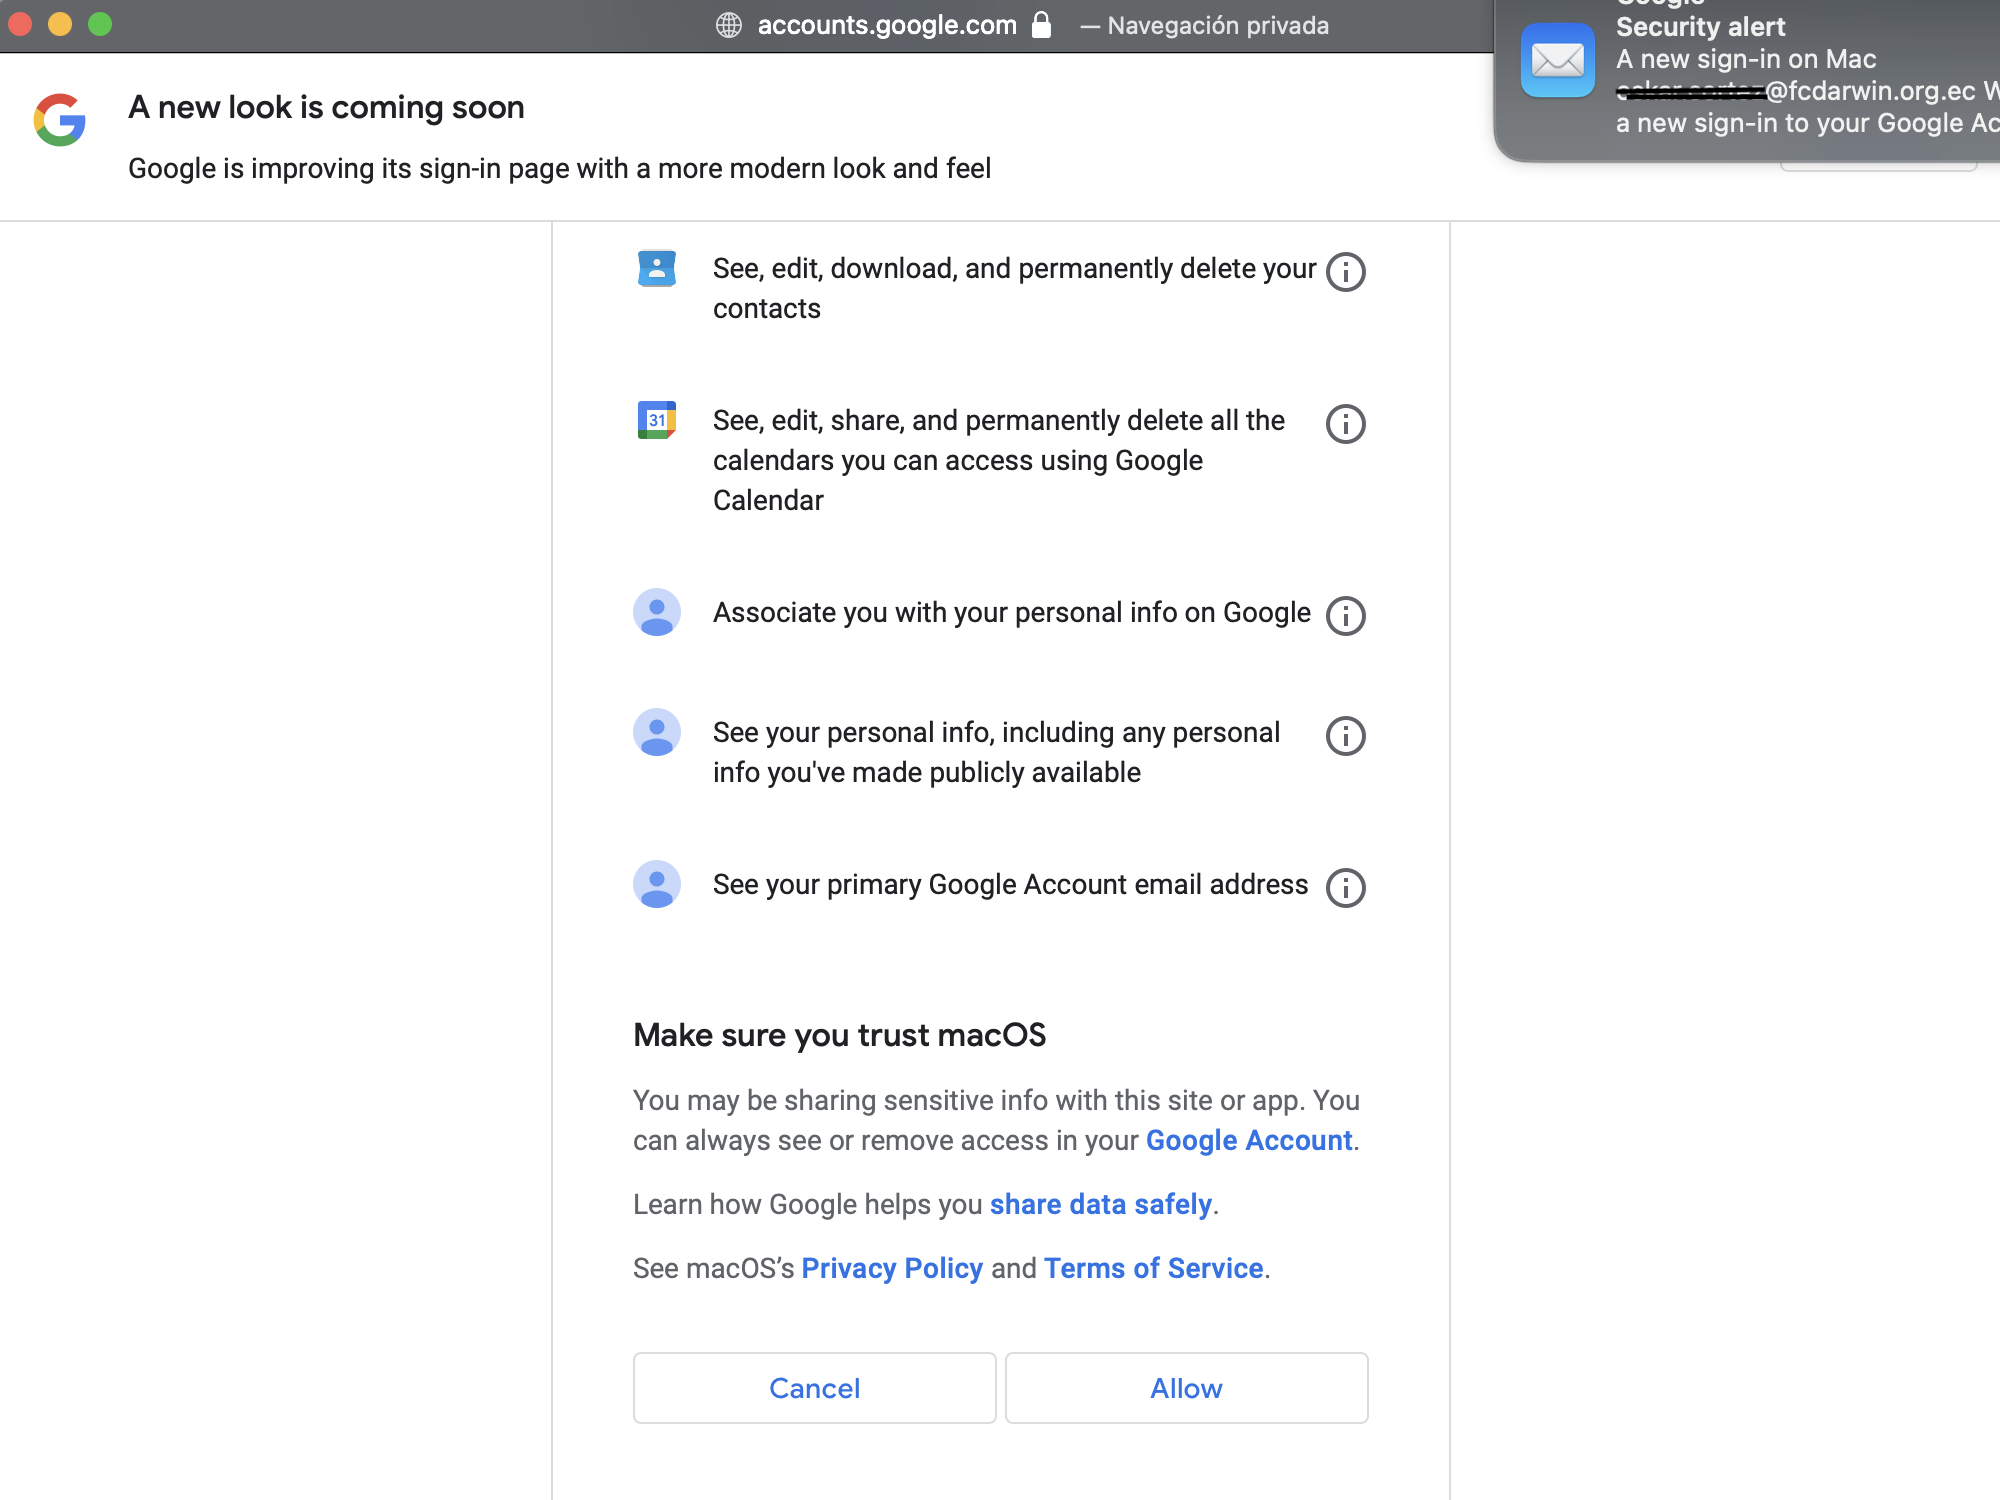2000x1500 pixels.
Task: Open the Google Account link
Action: click(1249, 1141)
